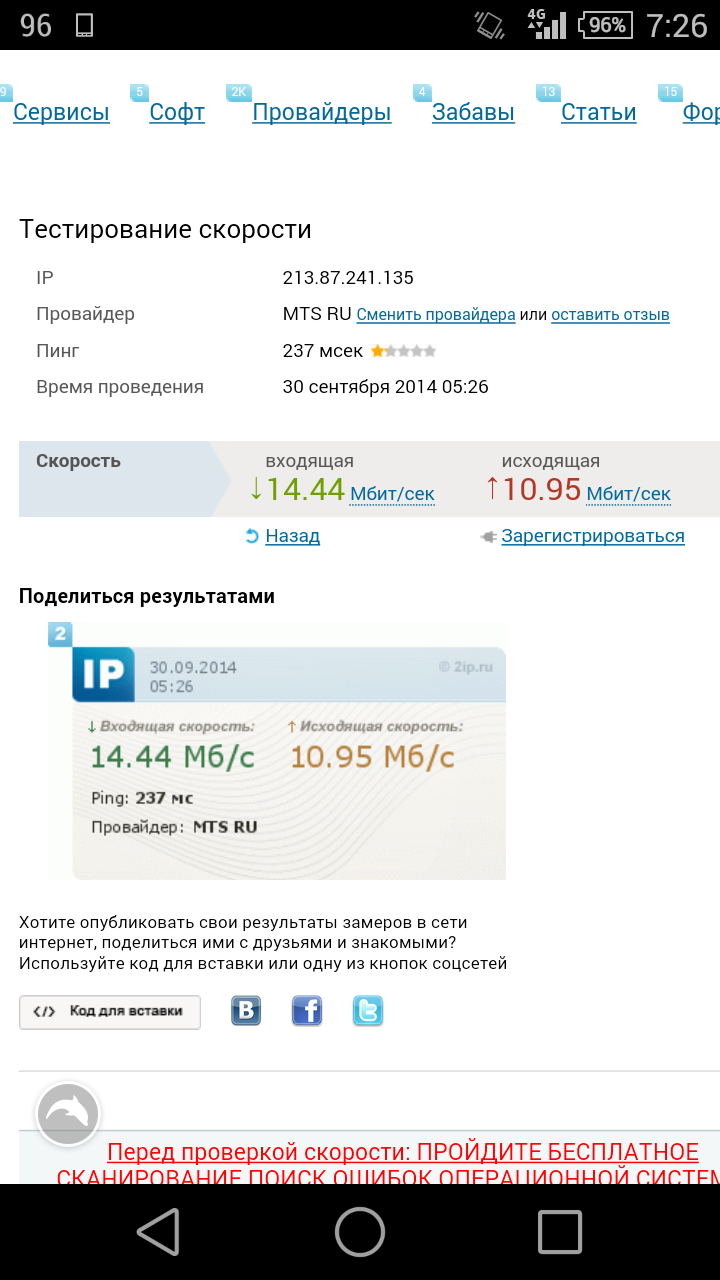This screenshot has height=1280, width=720.
Task: Tap the ping star rating
Action: 403,351
